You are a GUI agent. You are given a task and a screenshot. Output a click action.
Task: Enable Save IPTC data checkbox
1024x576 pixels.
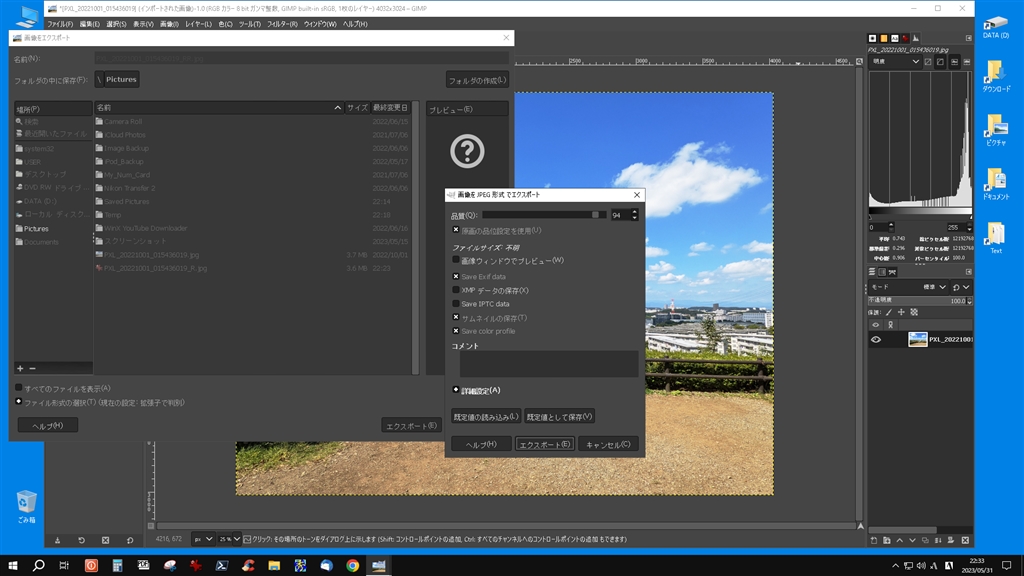click(x=456, y=304)
